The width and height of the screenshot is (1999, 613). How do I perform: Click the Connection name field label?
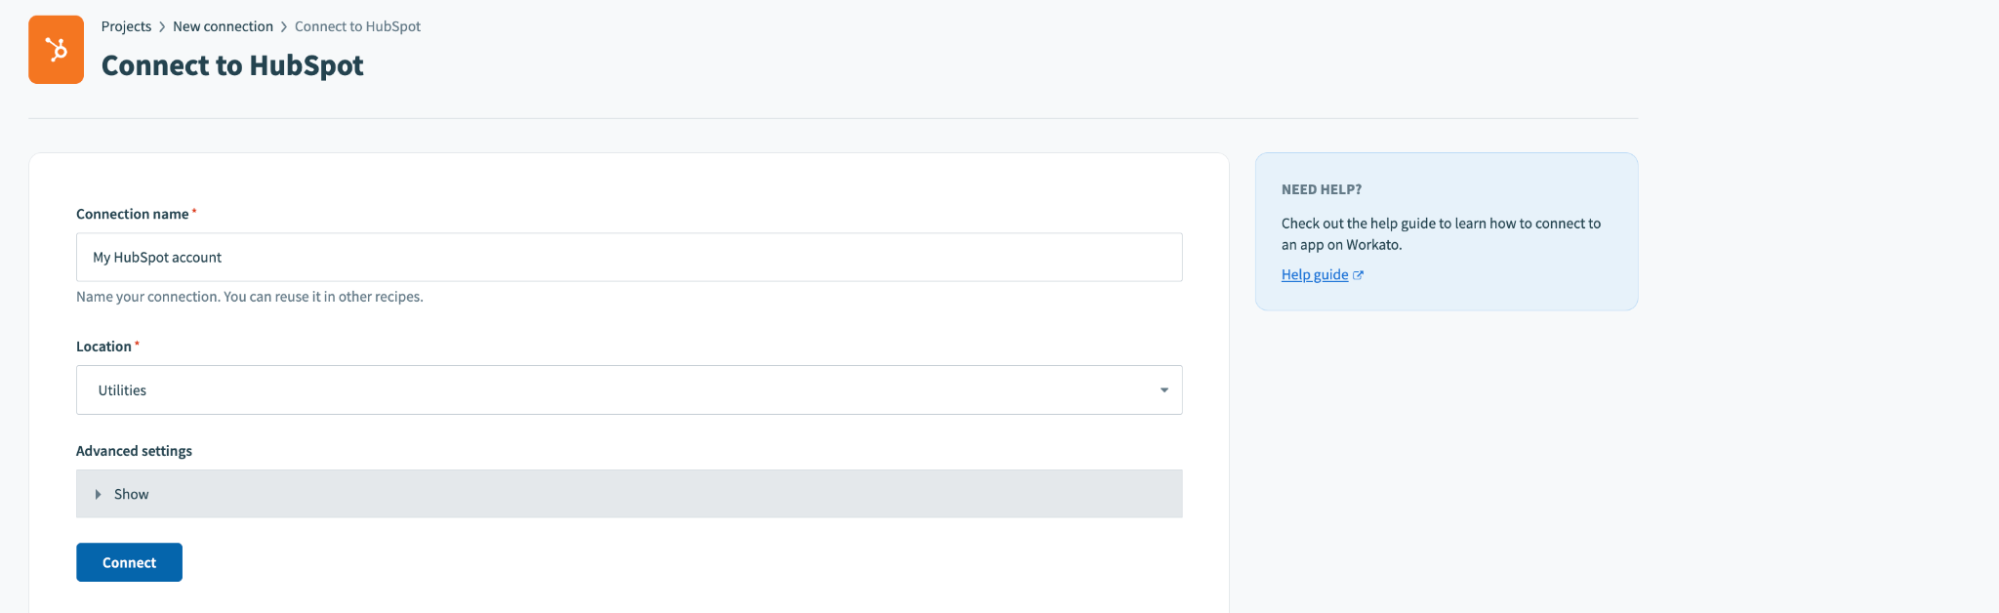click(x=132, y=214)
